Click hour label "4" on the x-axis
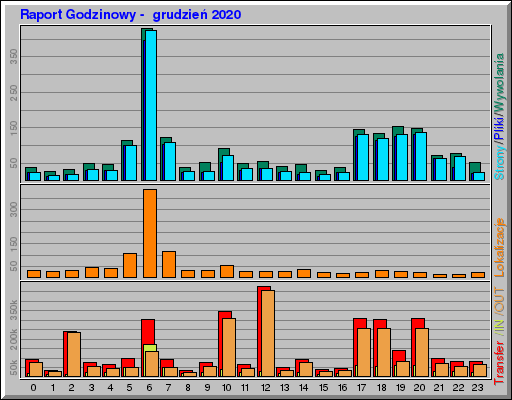The height and width of the screenshot is (400, 512). 110,388
